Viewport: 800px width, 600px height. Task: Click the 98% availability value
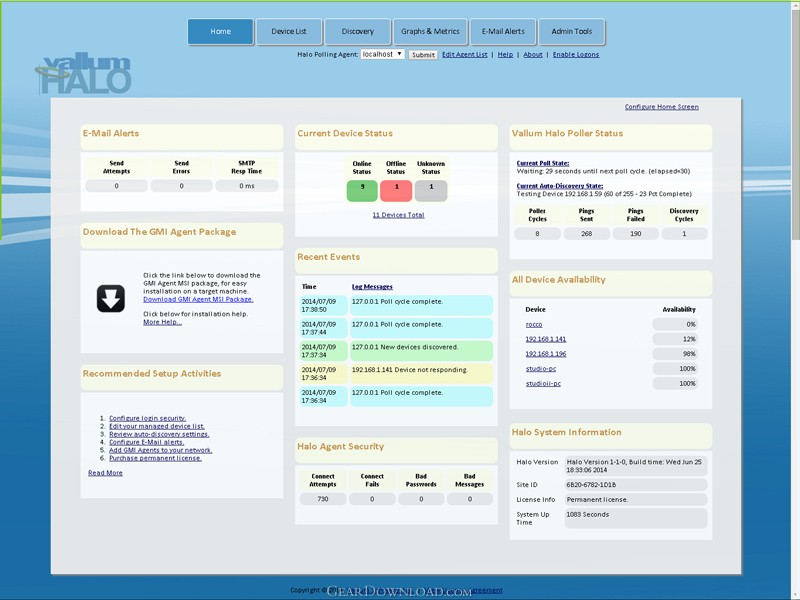tap(675, 354)
